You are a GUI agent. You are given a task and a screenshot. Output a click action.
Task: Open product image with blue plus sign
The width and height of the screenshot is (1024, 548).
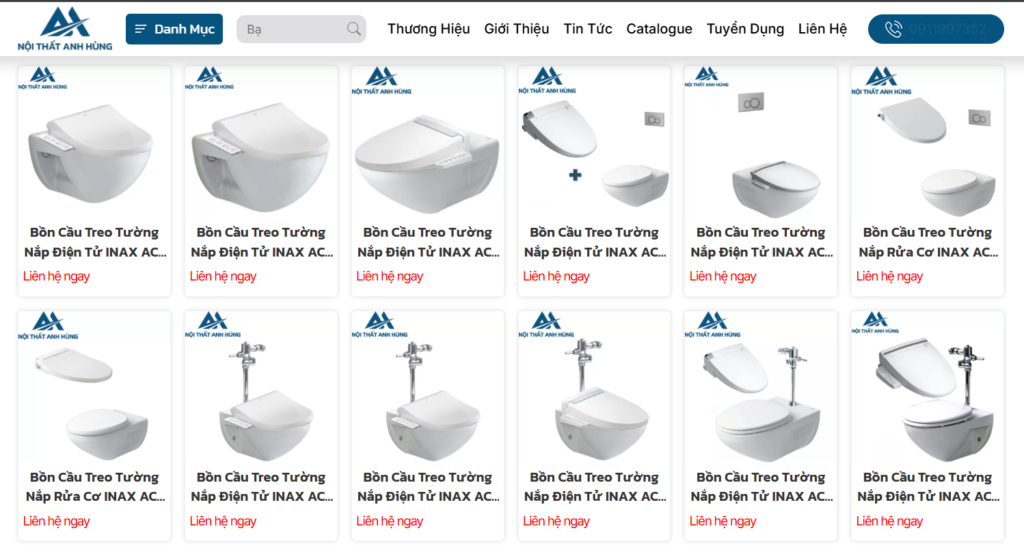click(x=594, y=144)
